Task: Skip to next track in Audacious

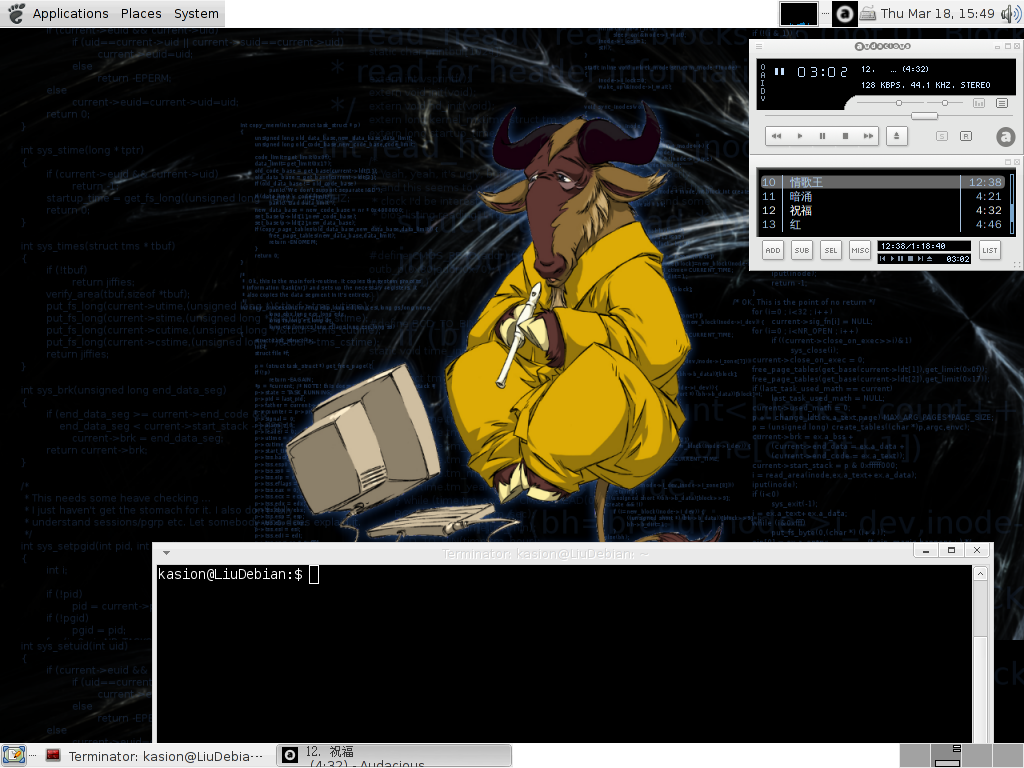Action: [x=868, y=136]
